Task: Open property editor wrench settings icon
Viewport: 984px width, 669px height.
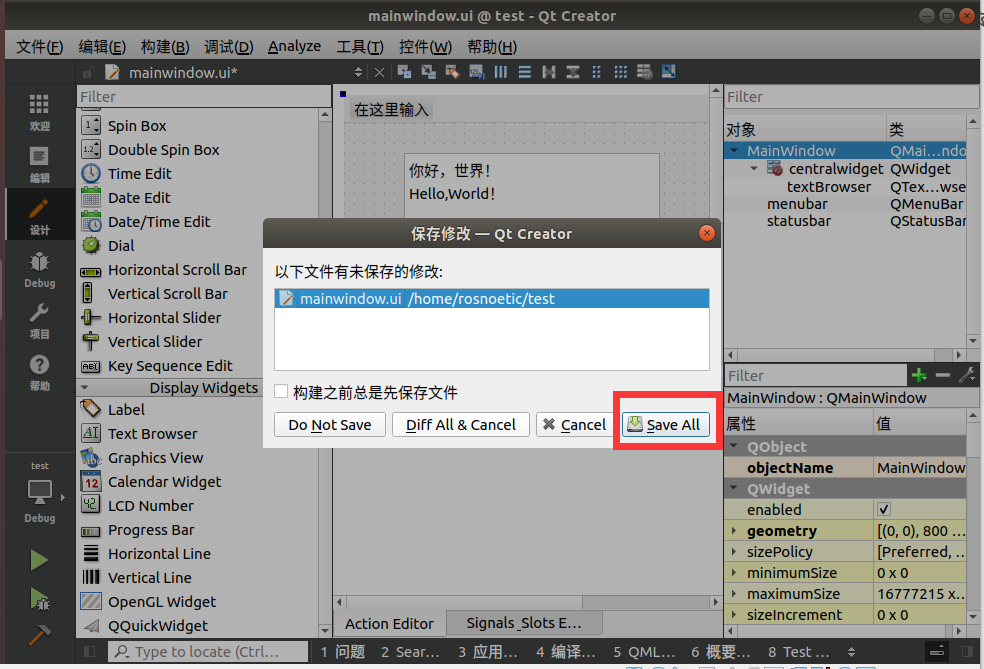Action: 966,375
